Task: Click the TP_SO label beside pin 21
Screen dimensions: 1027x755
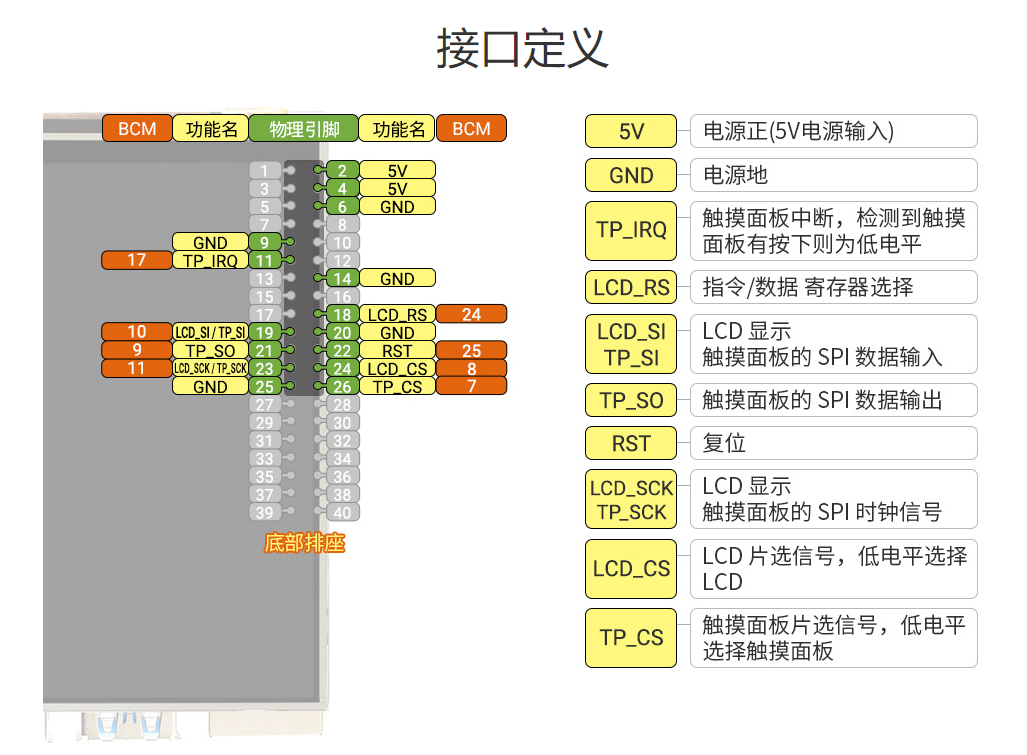Action: click(x=210, y=350)
